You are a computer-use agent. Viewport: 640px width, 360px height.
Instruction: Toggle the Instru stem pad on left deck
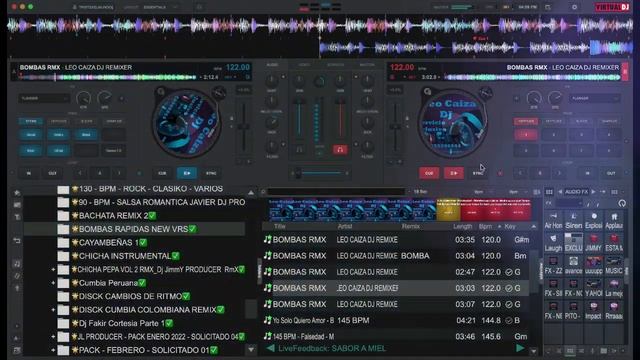58,135
